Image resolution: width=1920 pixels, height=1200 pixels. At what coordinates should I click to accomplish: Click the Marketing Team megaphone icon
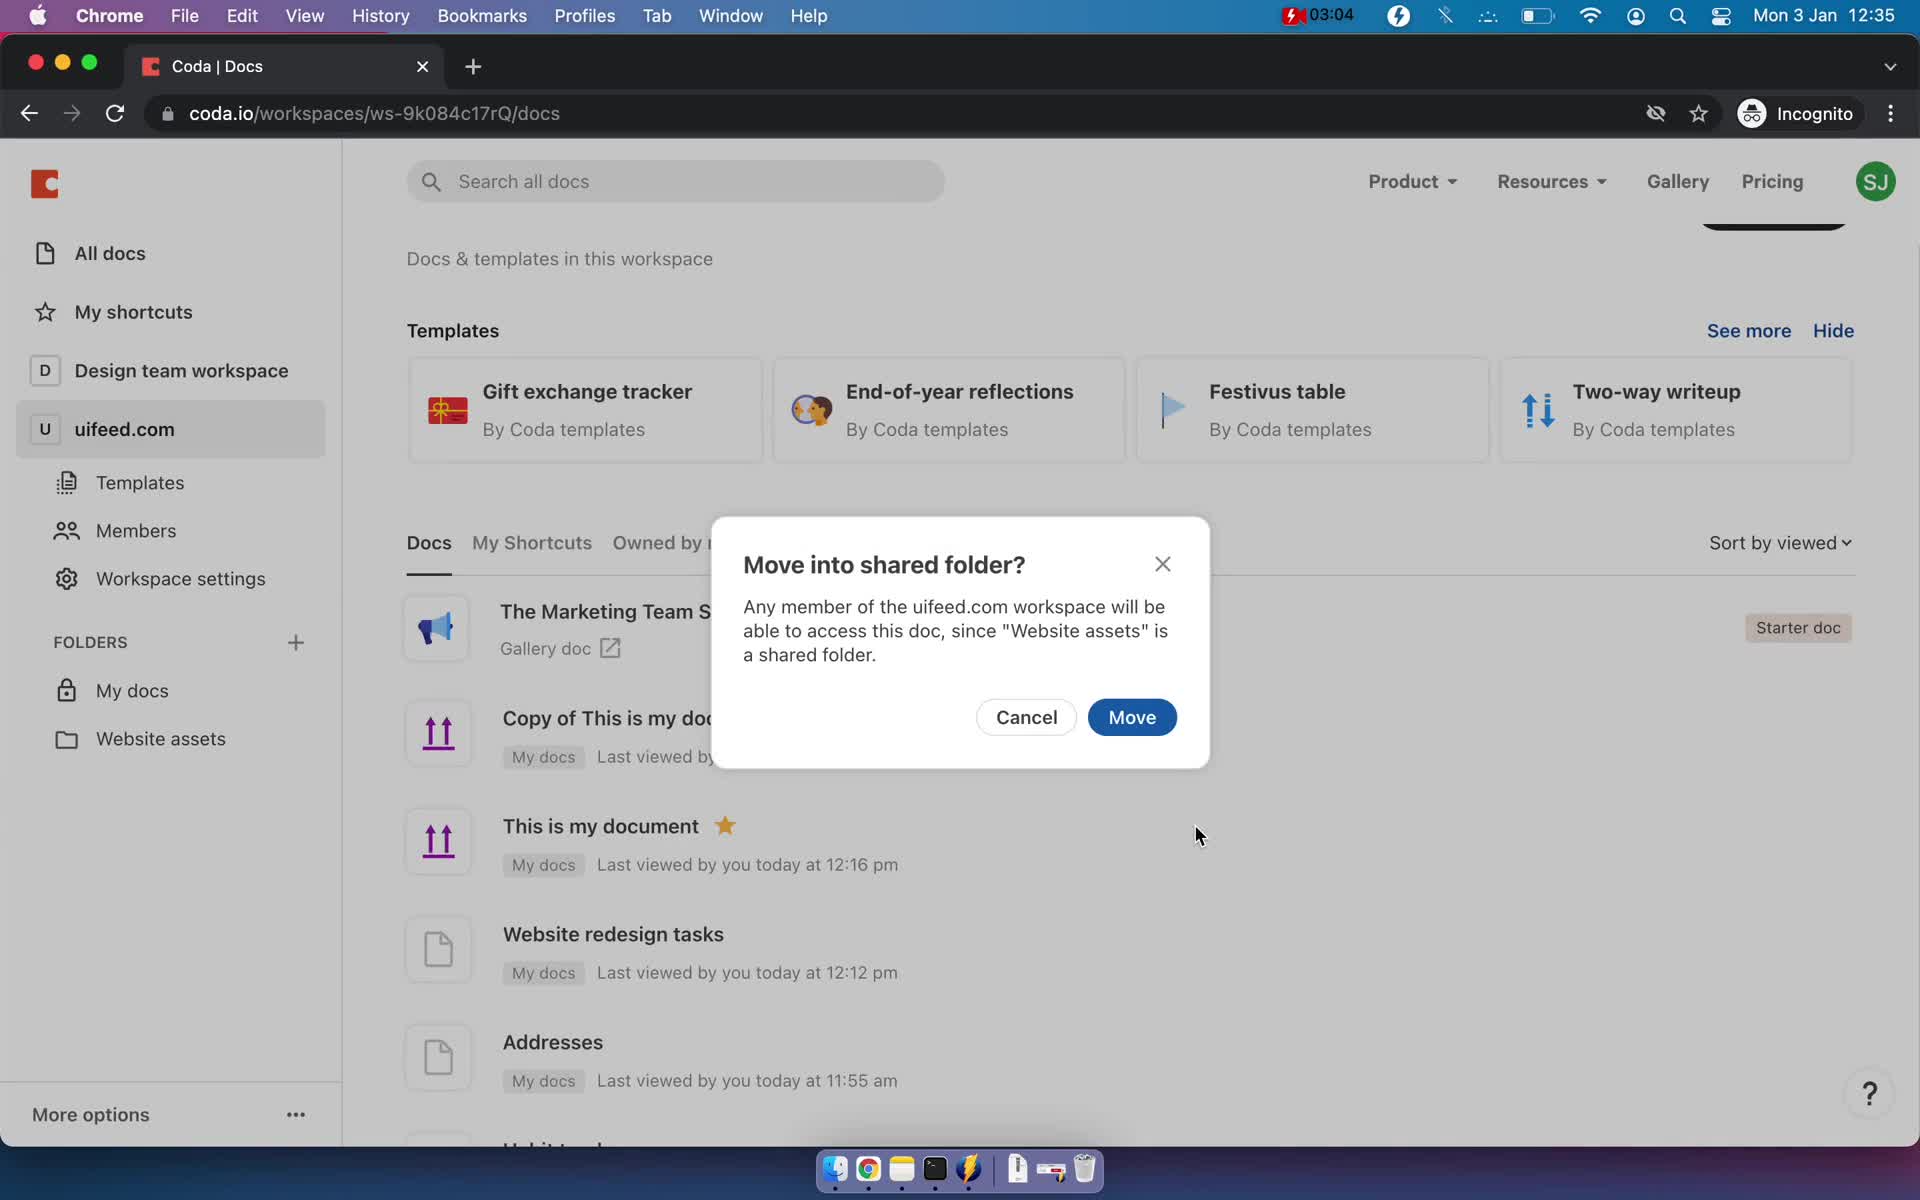(436, 628)
